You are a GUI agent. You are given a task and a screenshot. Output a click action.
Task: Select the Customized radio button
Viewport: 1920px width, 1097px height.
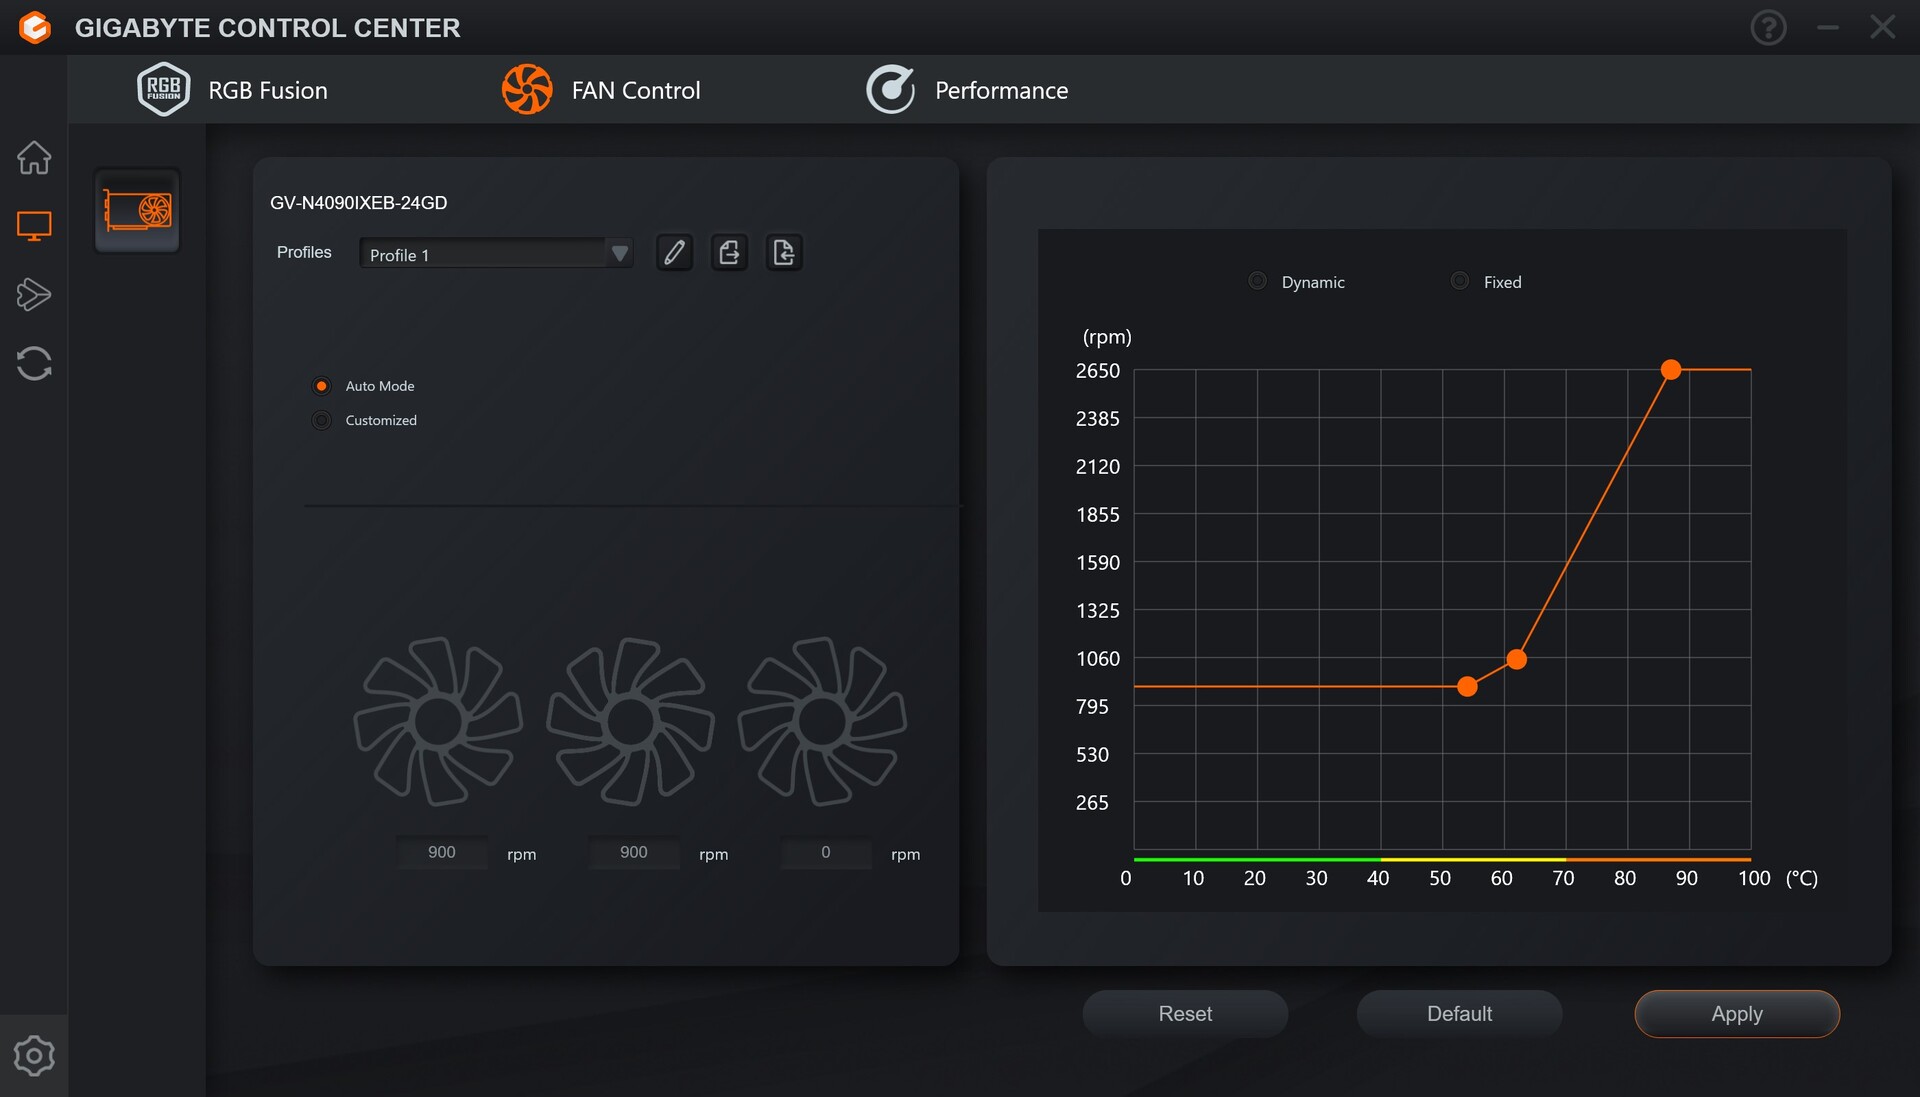point(322,421)
